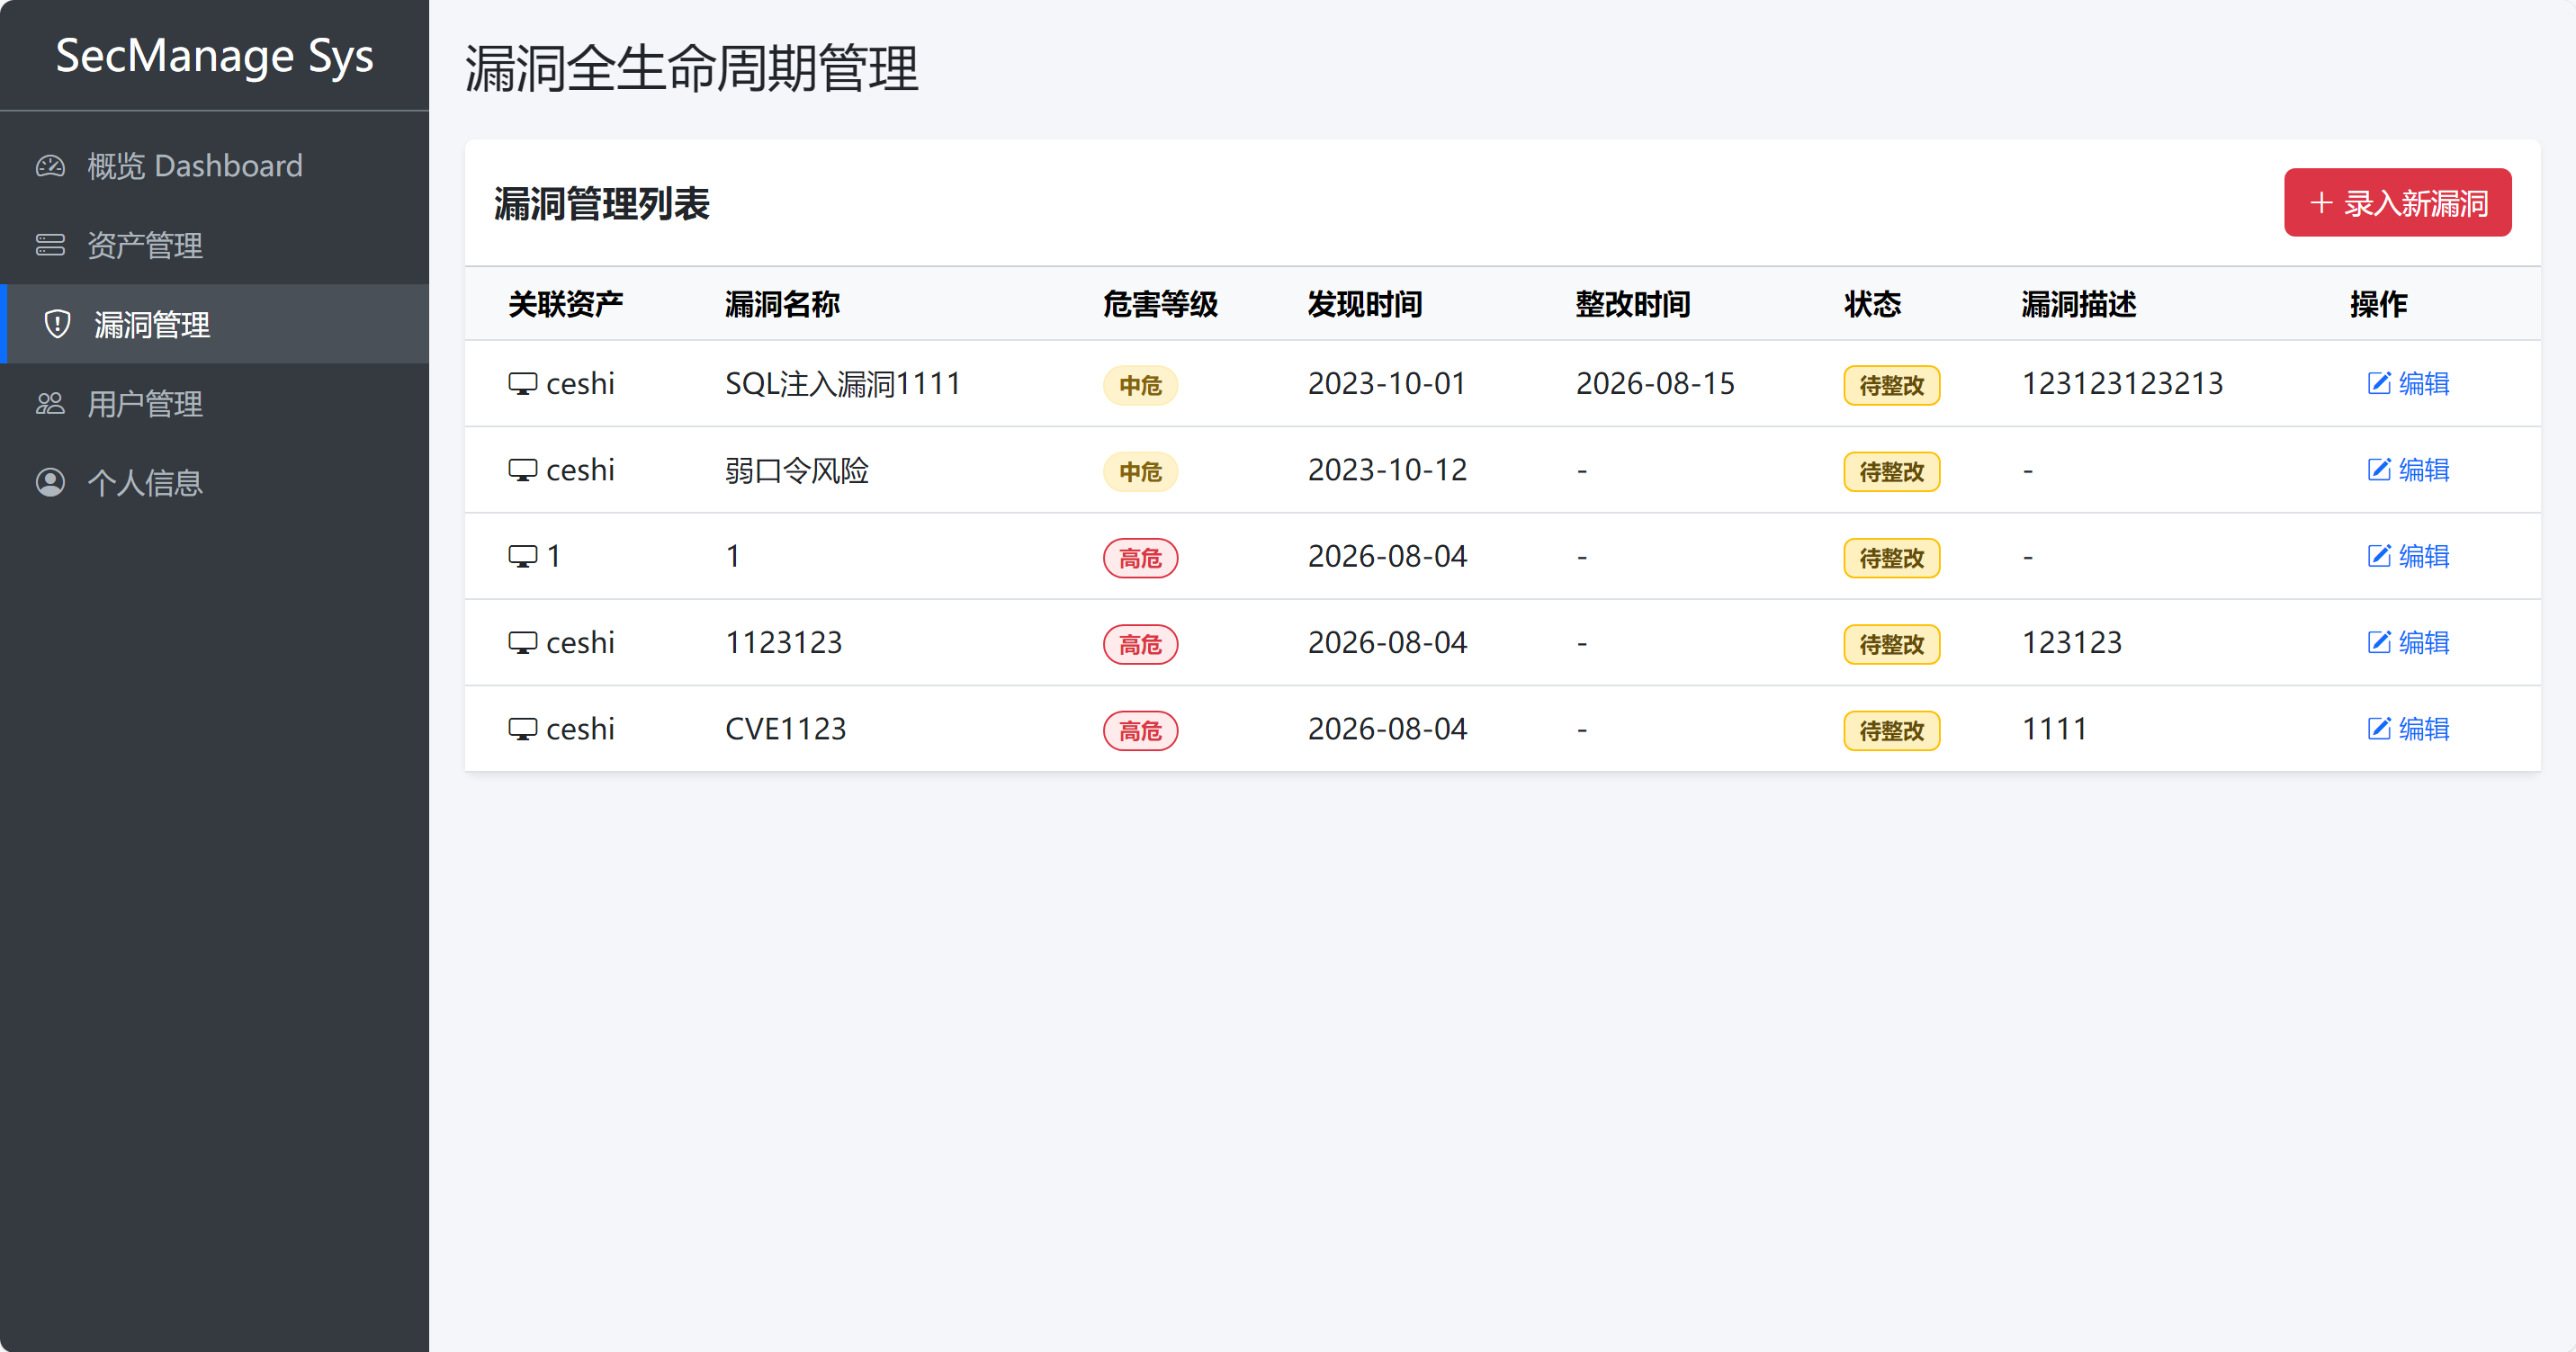Click 漏洞名称 column header
Viewport: 2576px width, 1352px height.
point(782,304)
